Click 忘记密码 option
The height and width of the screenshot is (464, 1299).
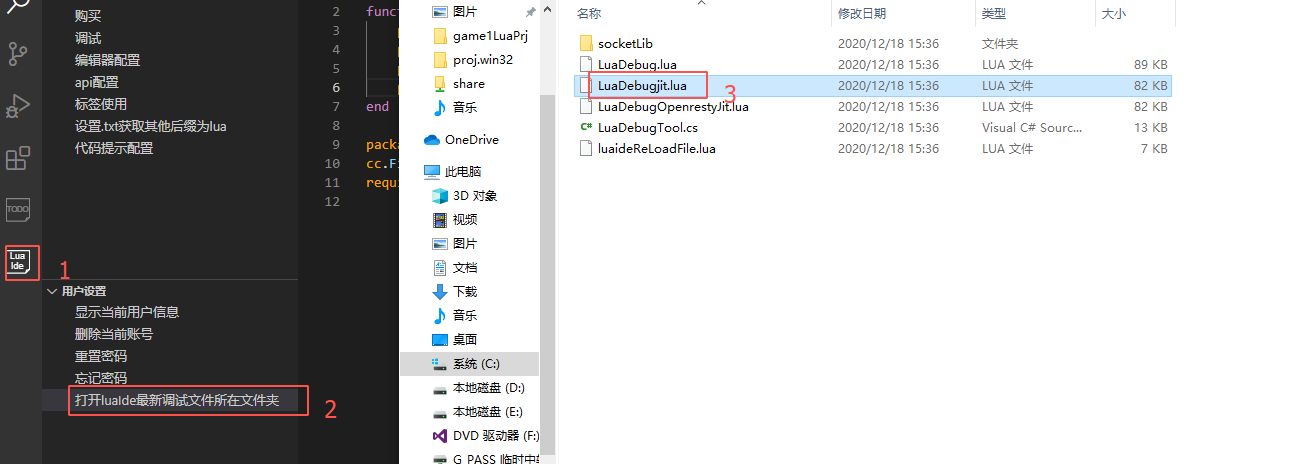pos(101,378)
